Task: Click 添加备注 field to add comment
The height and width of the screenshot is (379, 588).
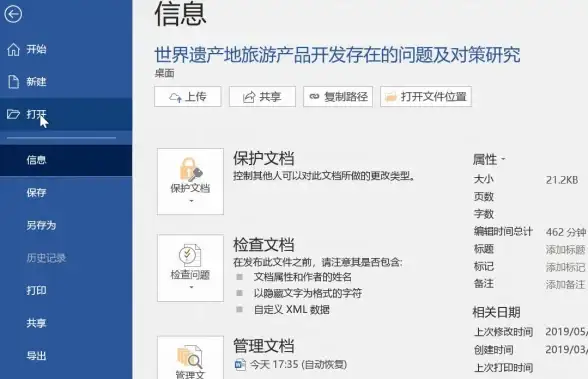Action: point(565,285)
